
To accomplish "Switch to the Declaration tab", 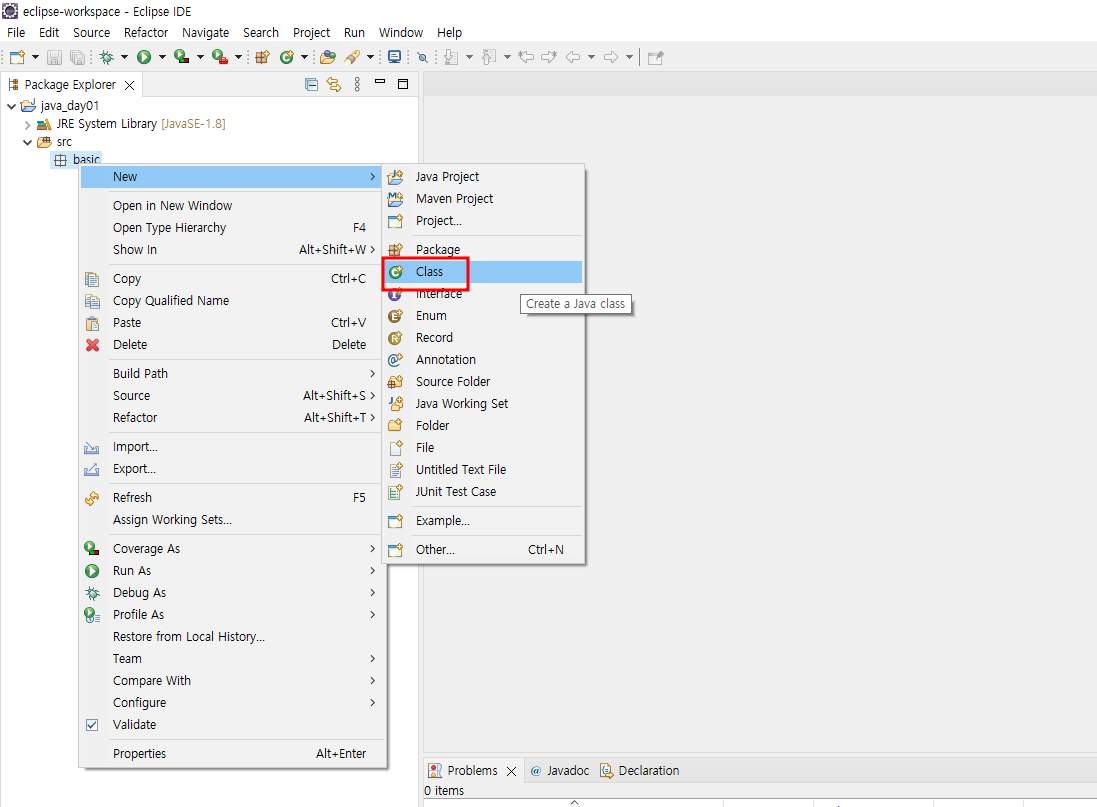I will [x=639, y=771].
